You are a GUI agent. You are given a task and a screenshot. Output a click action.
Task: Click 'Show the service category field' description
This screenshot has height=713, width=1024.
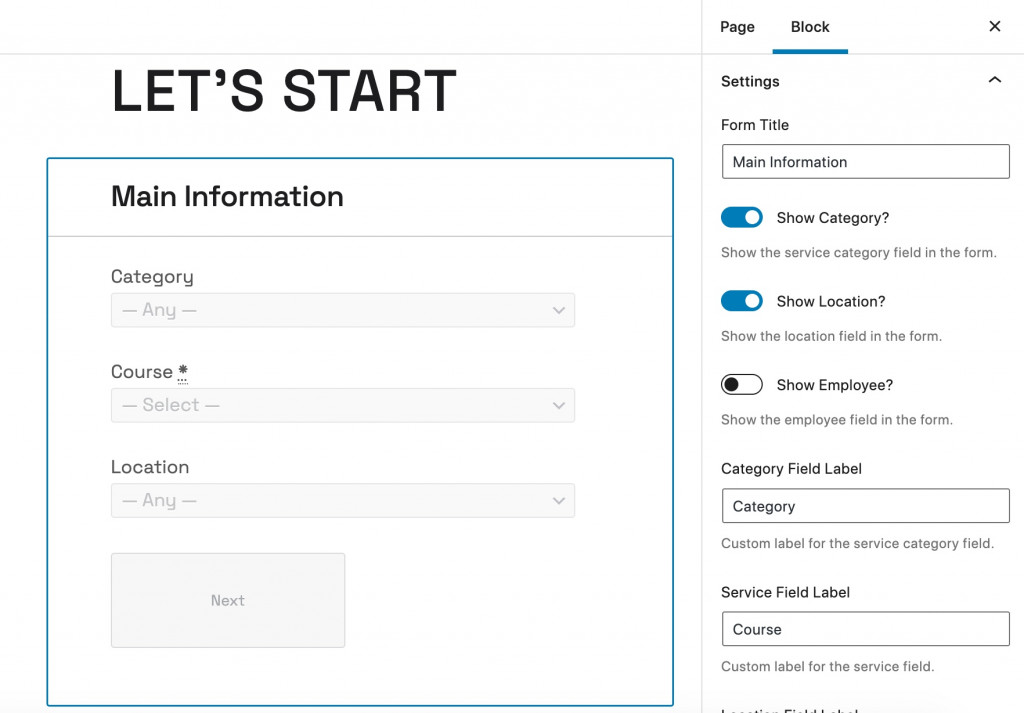[859, 253]
